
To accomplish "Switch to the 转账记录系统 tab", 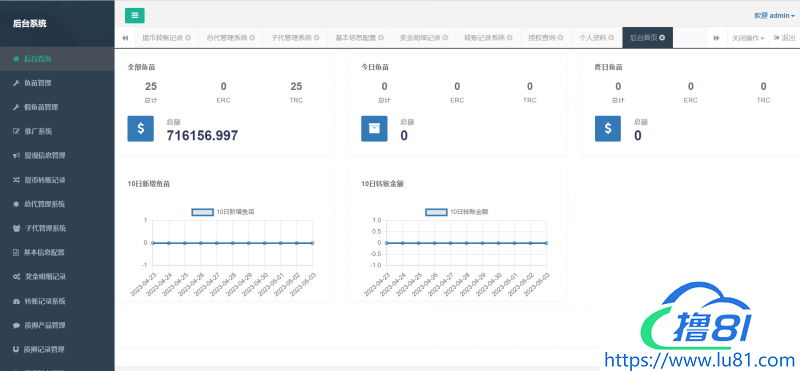I will coord(484,38).
